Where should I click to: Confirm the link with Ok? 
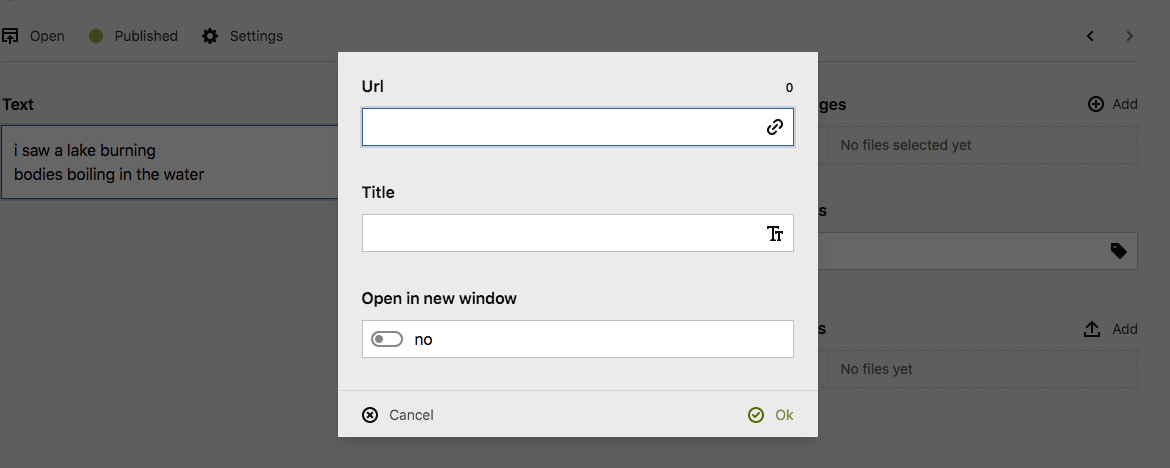click(771, 415)
